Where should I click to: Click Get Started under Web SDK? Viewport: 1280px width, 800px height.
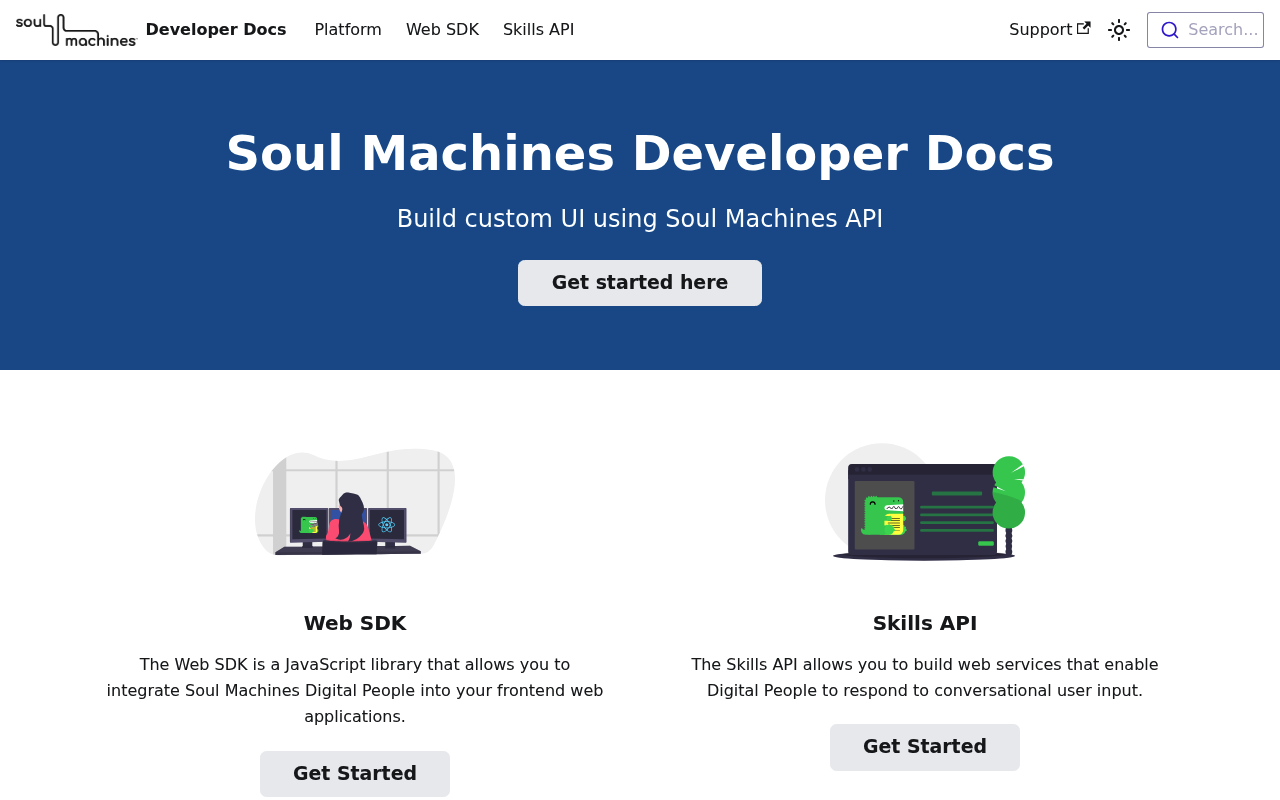click(355, 774)
